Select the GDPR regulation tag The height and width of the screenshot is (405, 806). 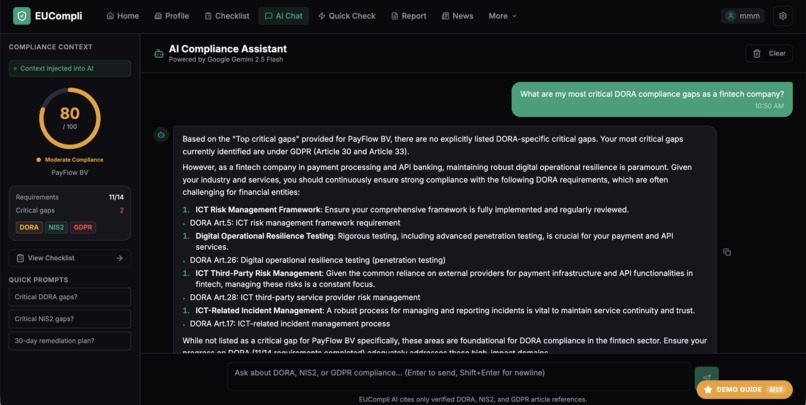83,227
